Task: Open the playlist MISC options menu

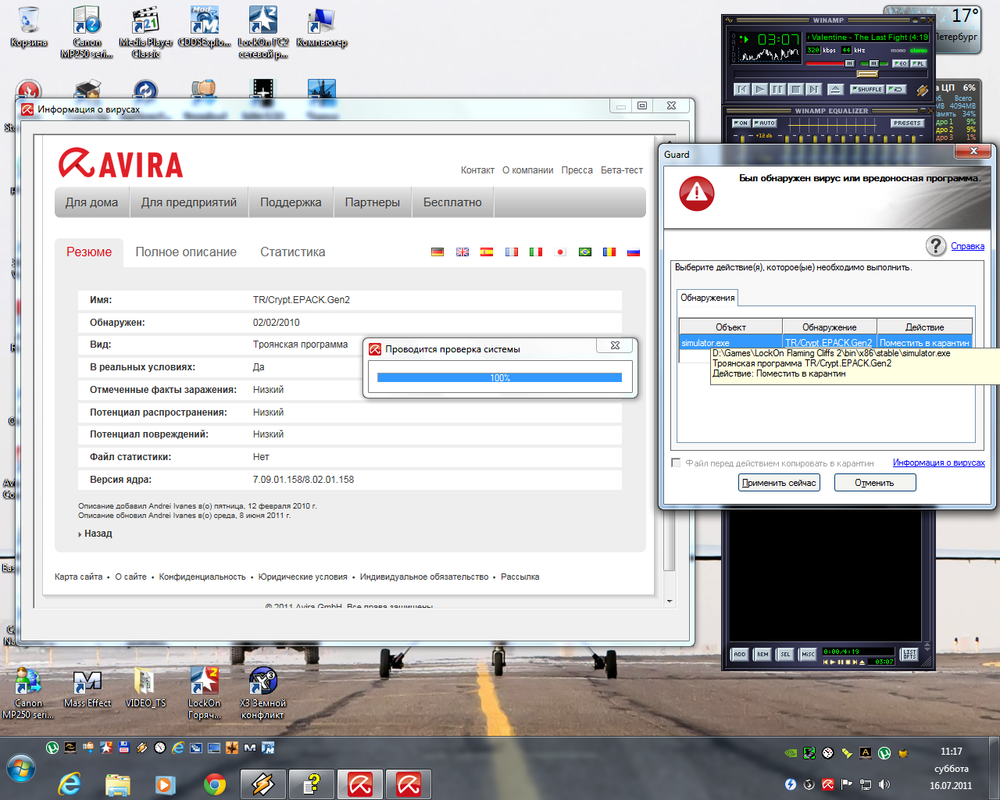Action: click(808, 654)
